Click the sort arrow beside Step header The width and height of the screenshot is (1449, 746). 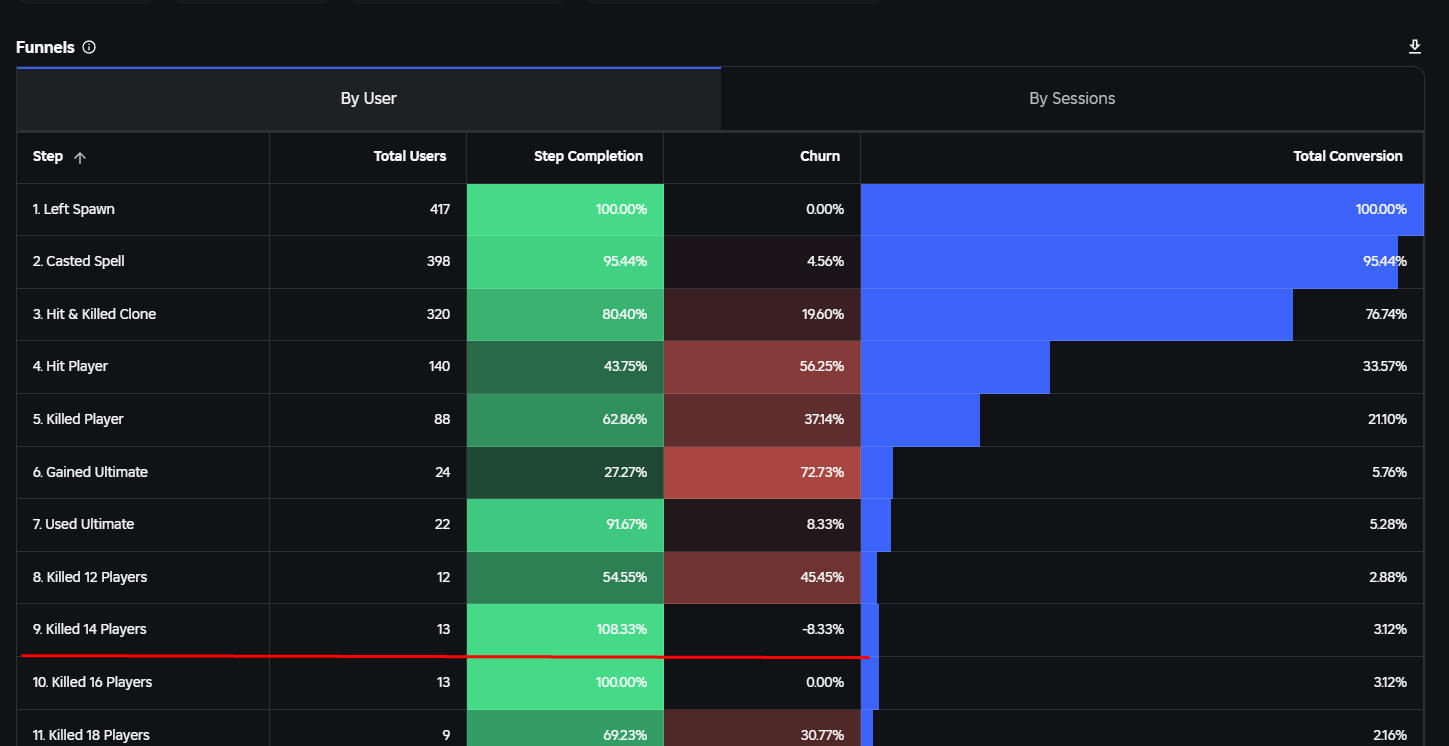[79, 157]
